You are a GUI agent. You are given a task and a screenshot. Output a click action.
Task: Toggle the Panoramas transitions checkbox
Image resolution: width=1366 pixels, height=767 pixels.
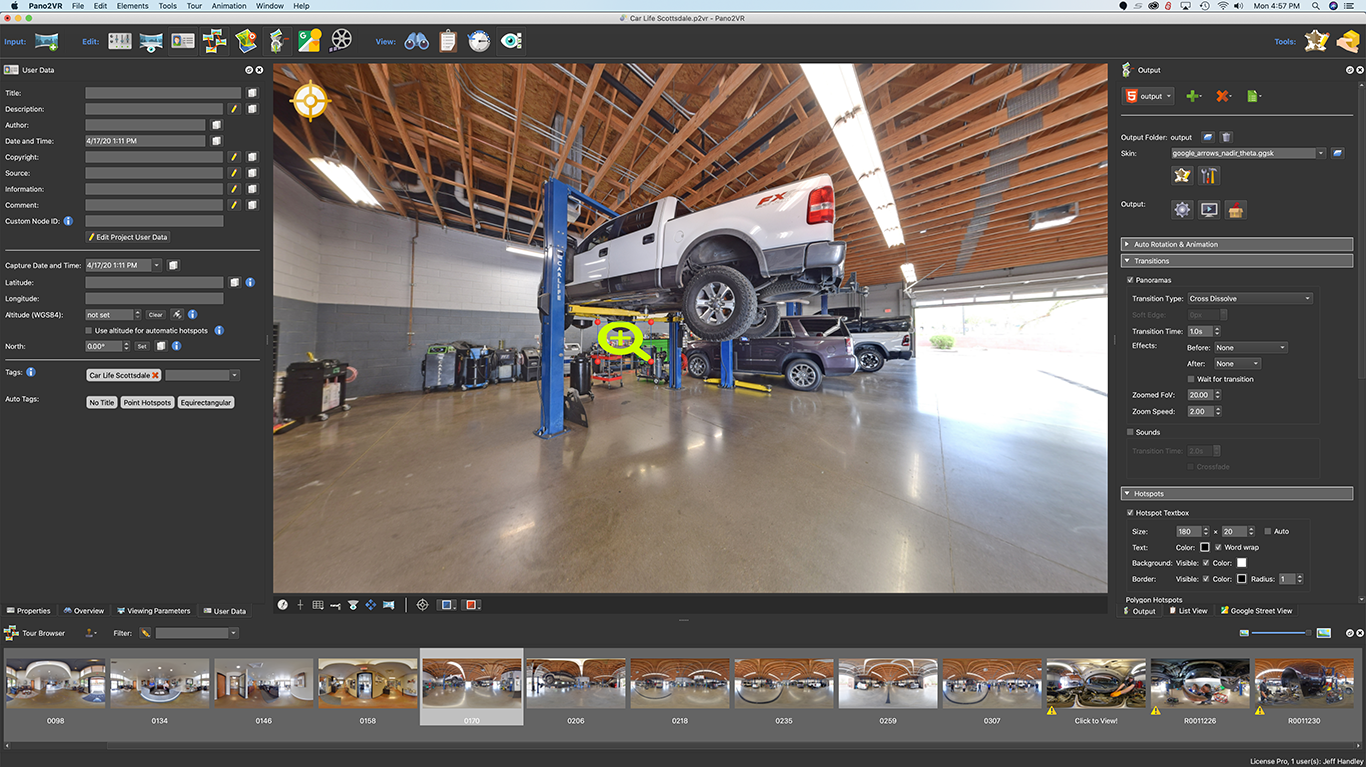click(x=1130, y=280)
